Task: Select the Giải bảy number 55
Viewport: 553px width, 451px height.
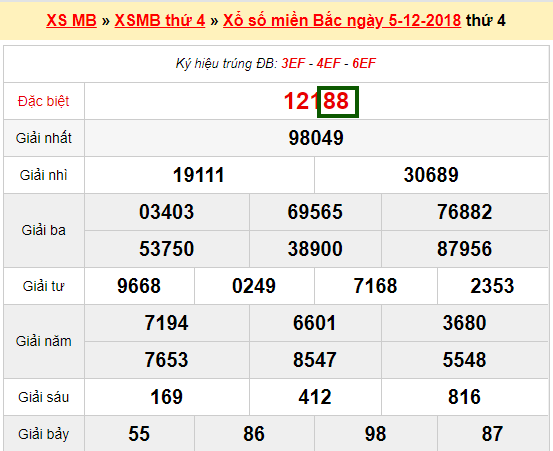Action: [x=139, y=434]
